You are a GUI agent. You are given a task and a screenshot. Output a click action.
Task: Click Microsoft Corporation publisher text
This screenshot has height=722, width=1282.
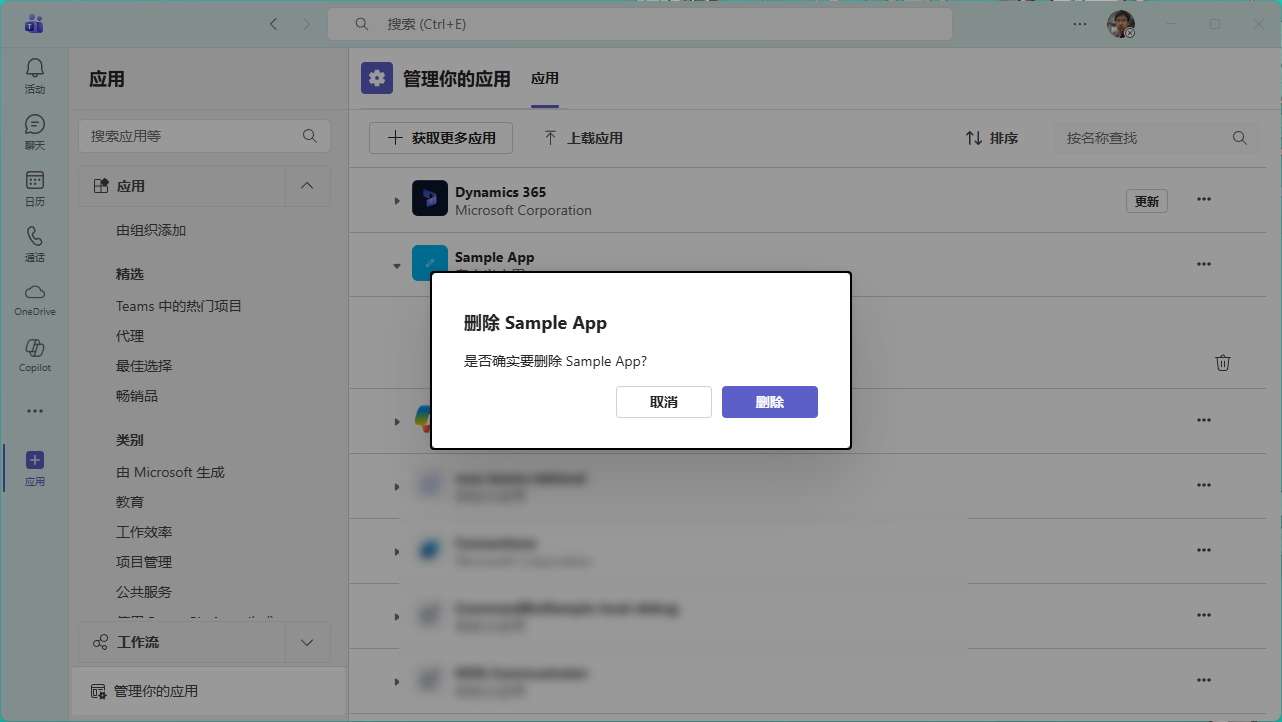click(x=523, y=210)
